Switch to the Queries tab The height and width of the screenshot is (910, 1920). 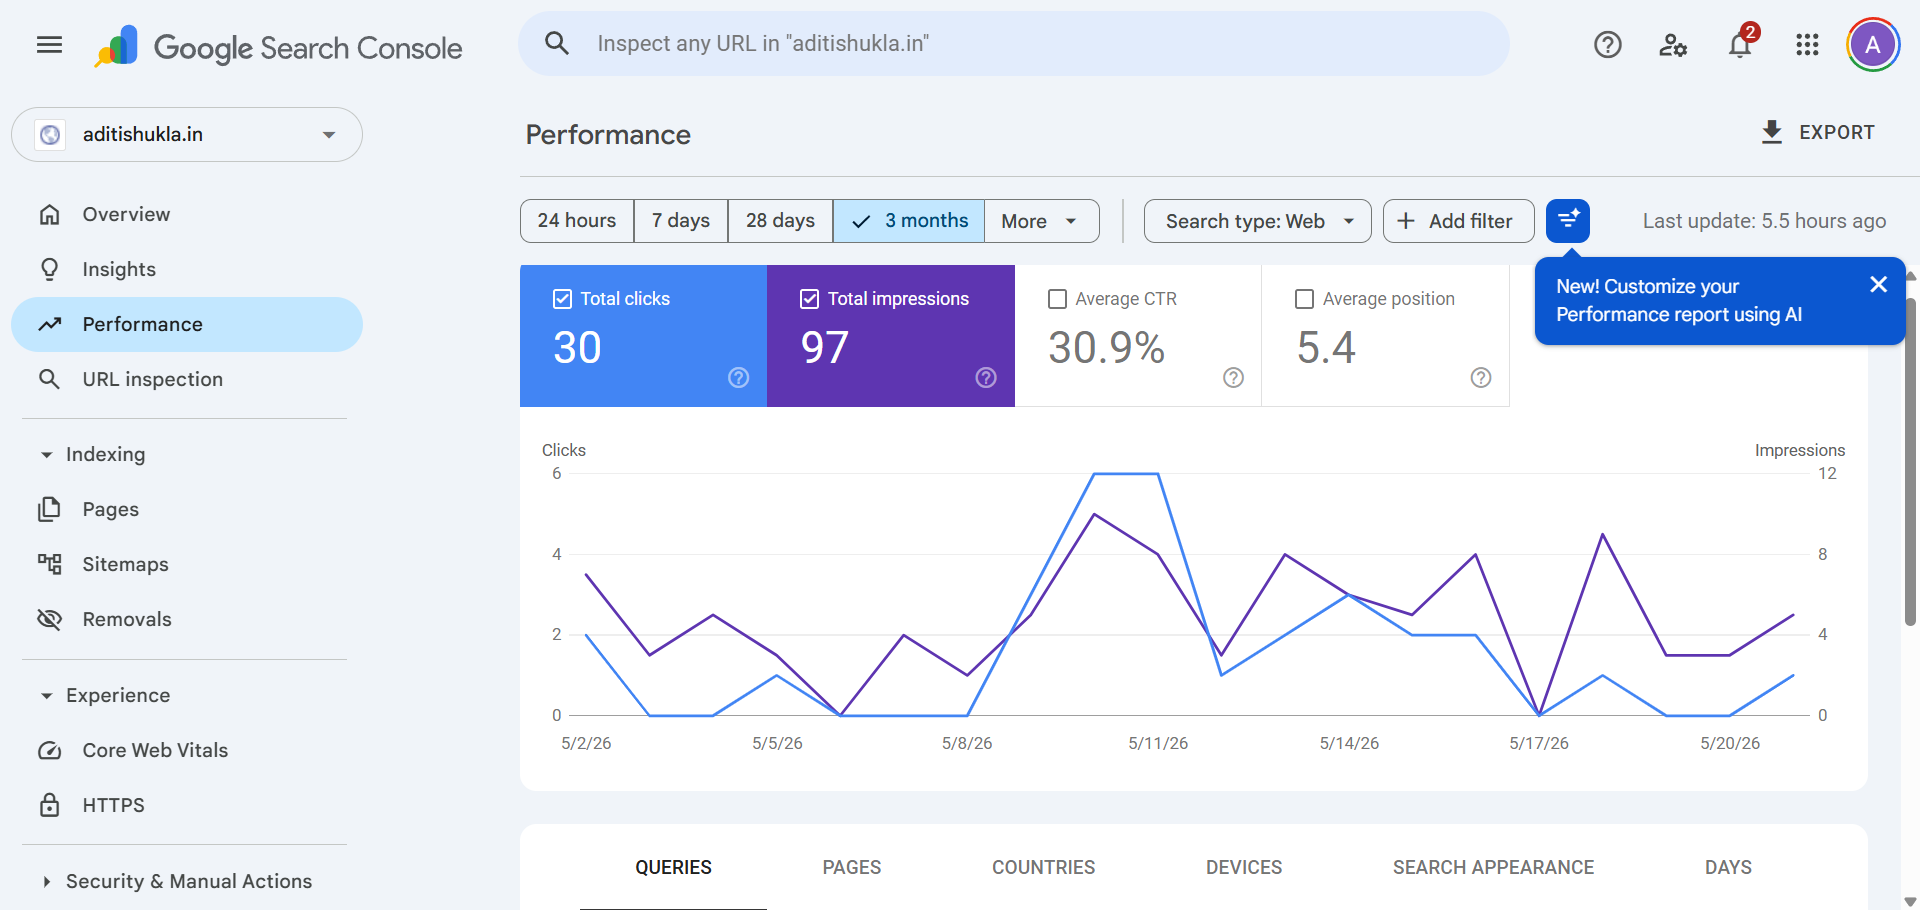click(x=673, y=867)
